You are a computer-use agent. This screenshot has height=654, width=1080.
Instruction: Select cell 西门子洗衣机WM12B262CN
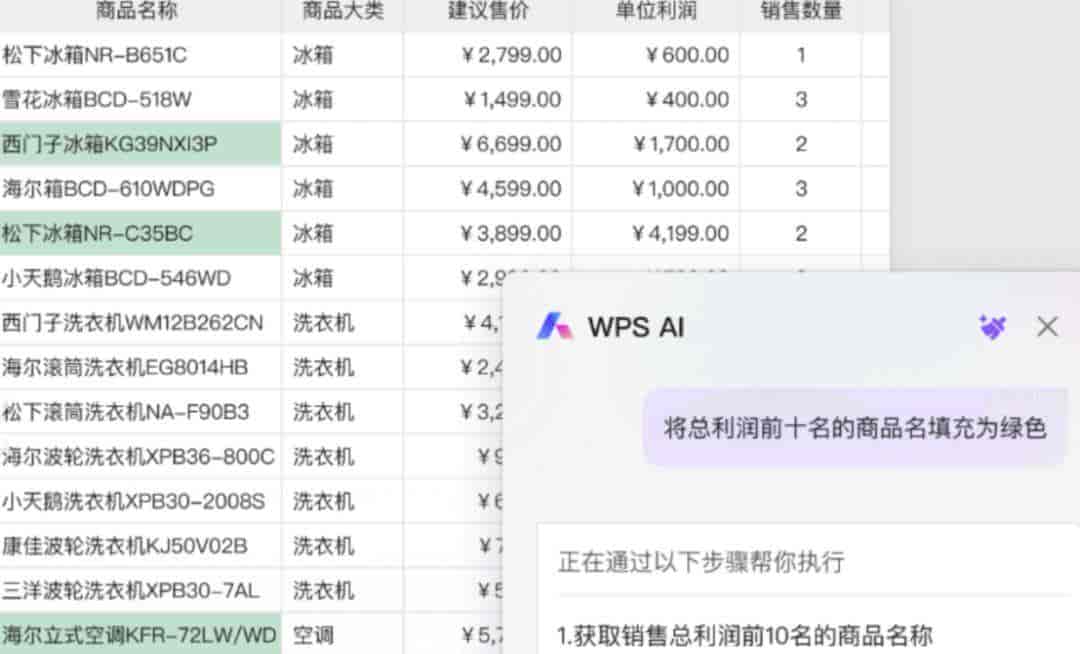140,323
